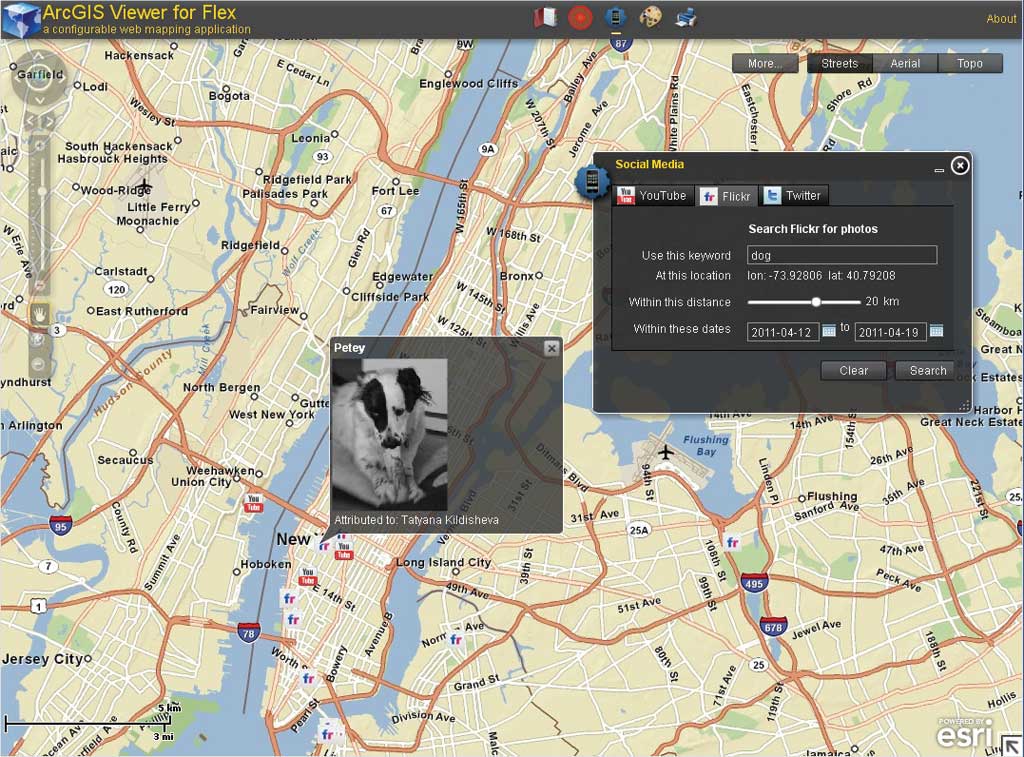Open calendar for the end date
The height and width of the screenshot is (757, 1024).
[936, 330]
